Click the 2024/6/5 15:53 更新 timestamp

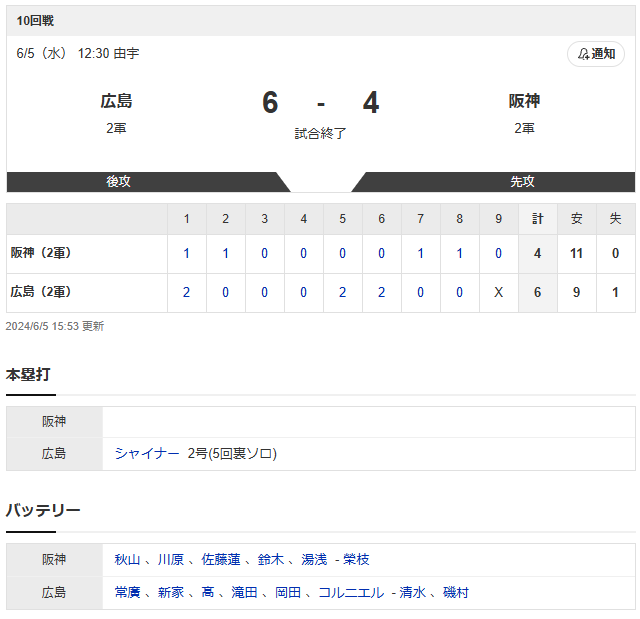click(x=55, y=326)
